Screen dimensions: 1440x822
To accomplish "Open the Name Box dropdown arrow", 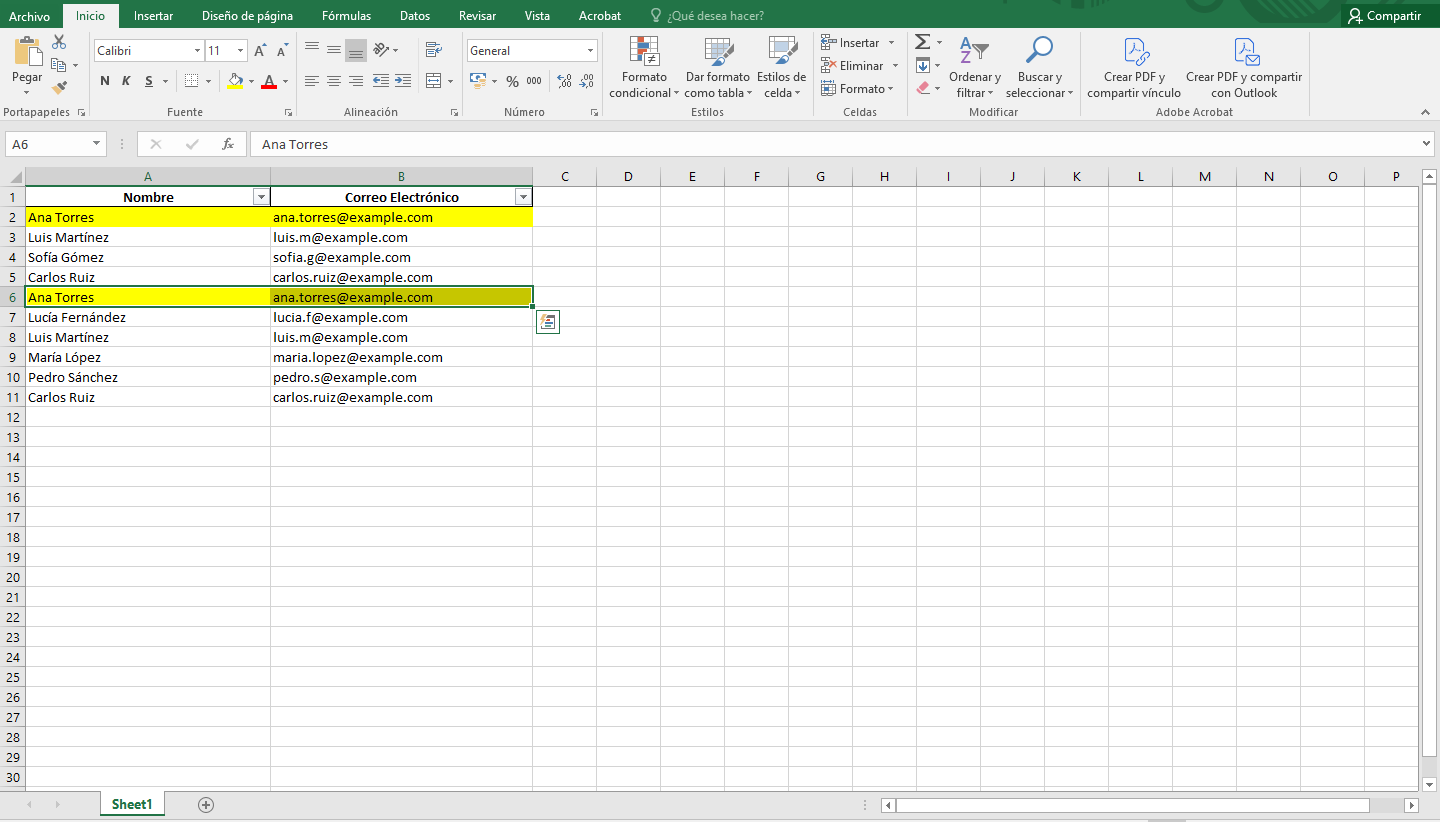I will pos(97,144).
